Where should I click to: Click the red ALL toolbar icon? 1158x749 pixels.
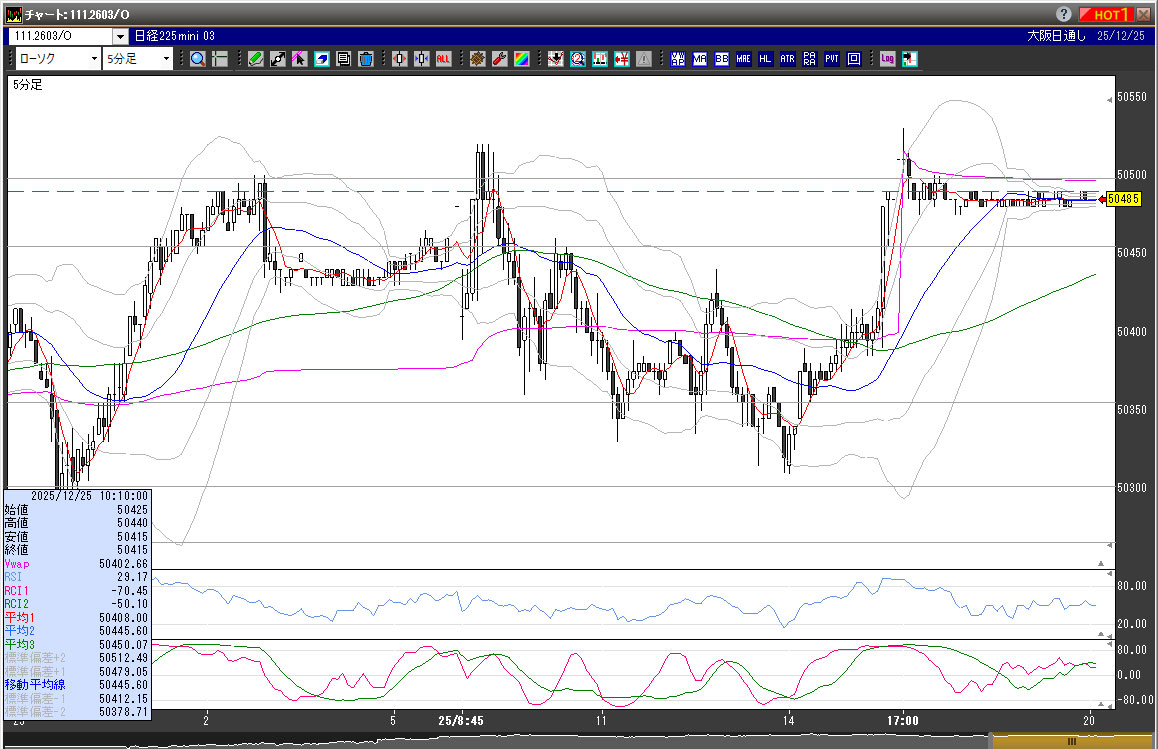[x=443, y=59]
